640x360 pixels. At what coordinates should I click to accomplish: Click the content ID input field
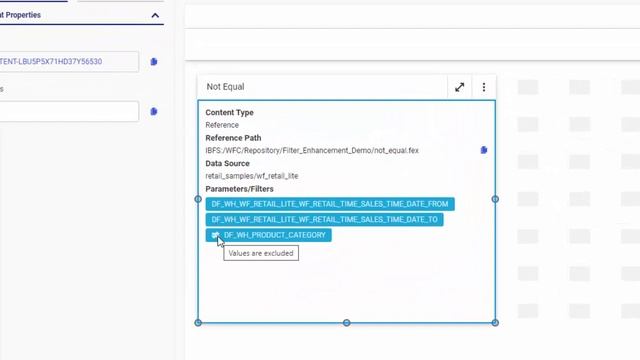[x=69, y=62]
